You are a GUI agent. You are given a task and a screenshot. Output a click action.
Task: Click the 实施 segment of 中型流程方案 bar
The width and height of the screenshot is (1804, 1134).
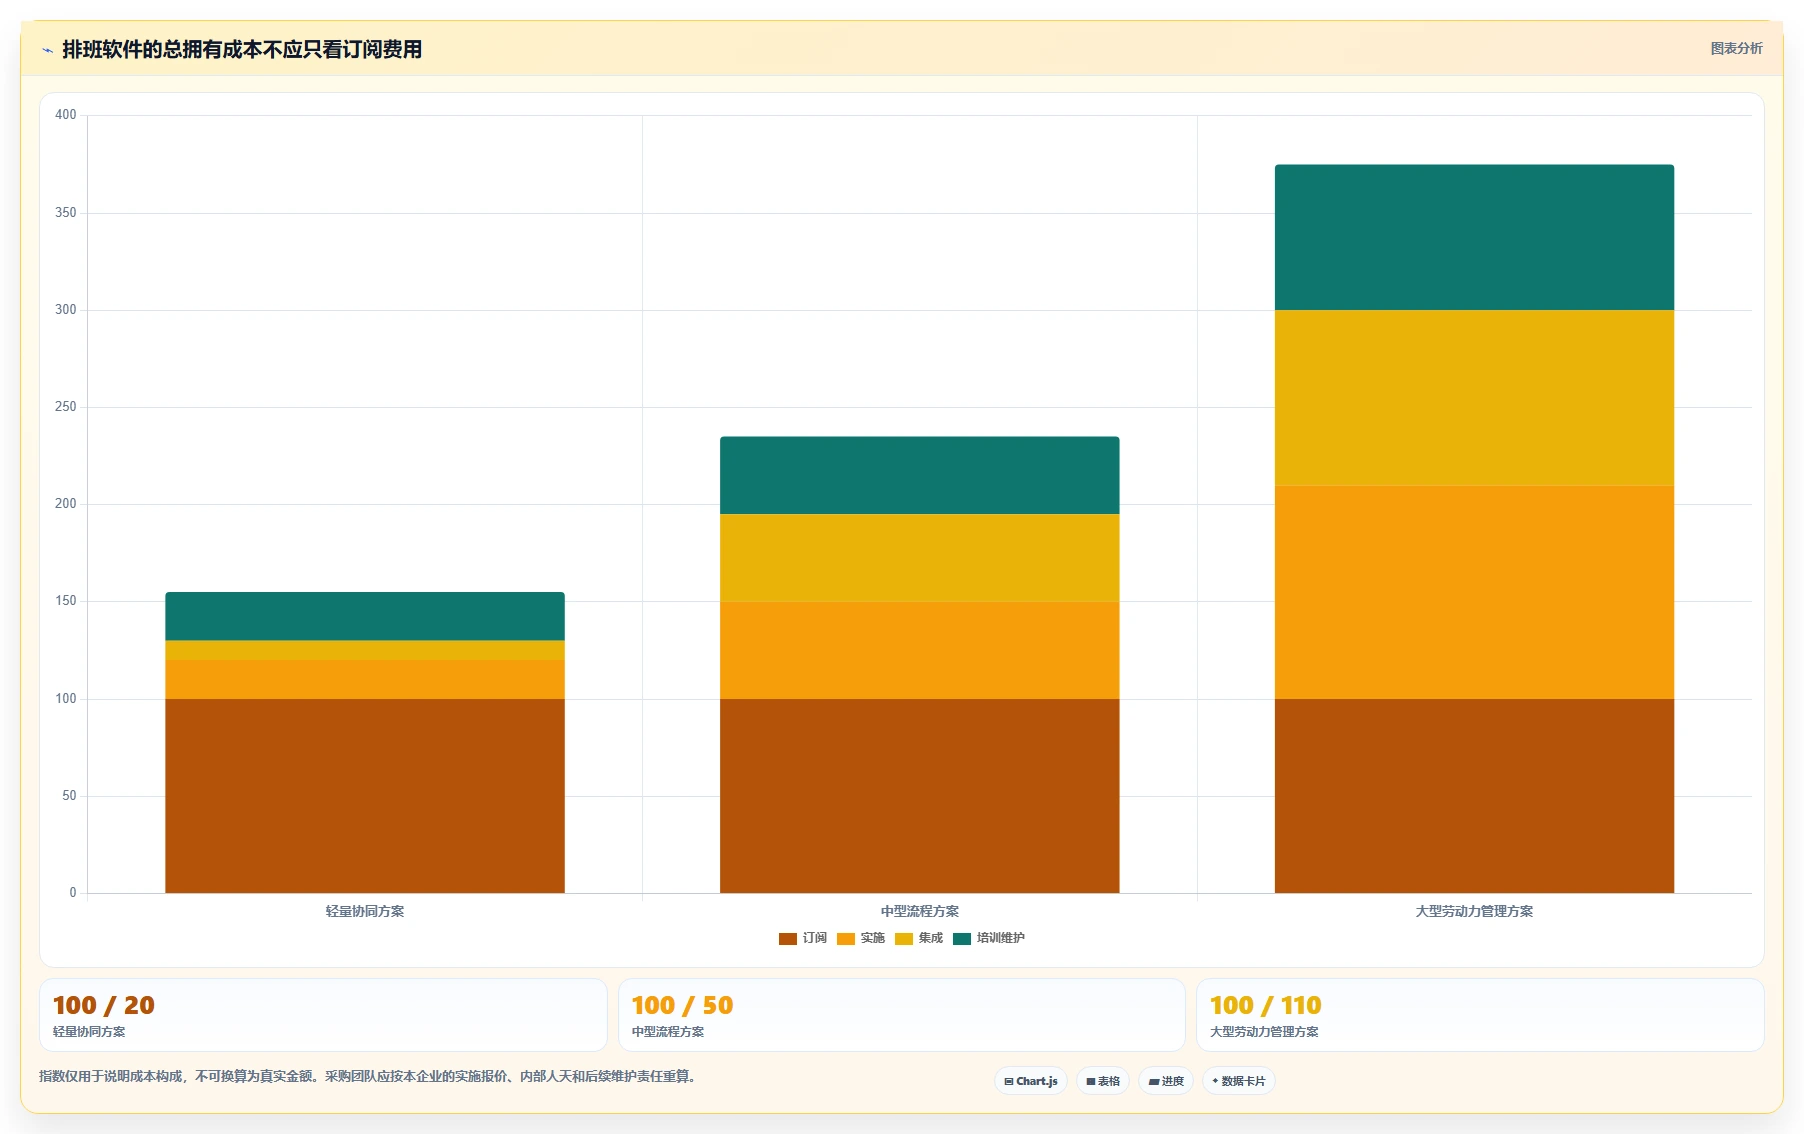click(x=920, y=650)
